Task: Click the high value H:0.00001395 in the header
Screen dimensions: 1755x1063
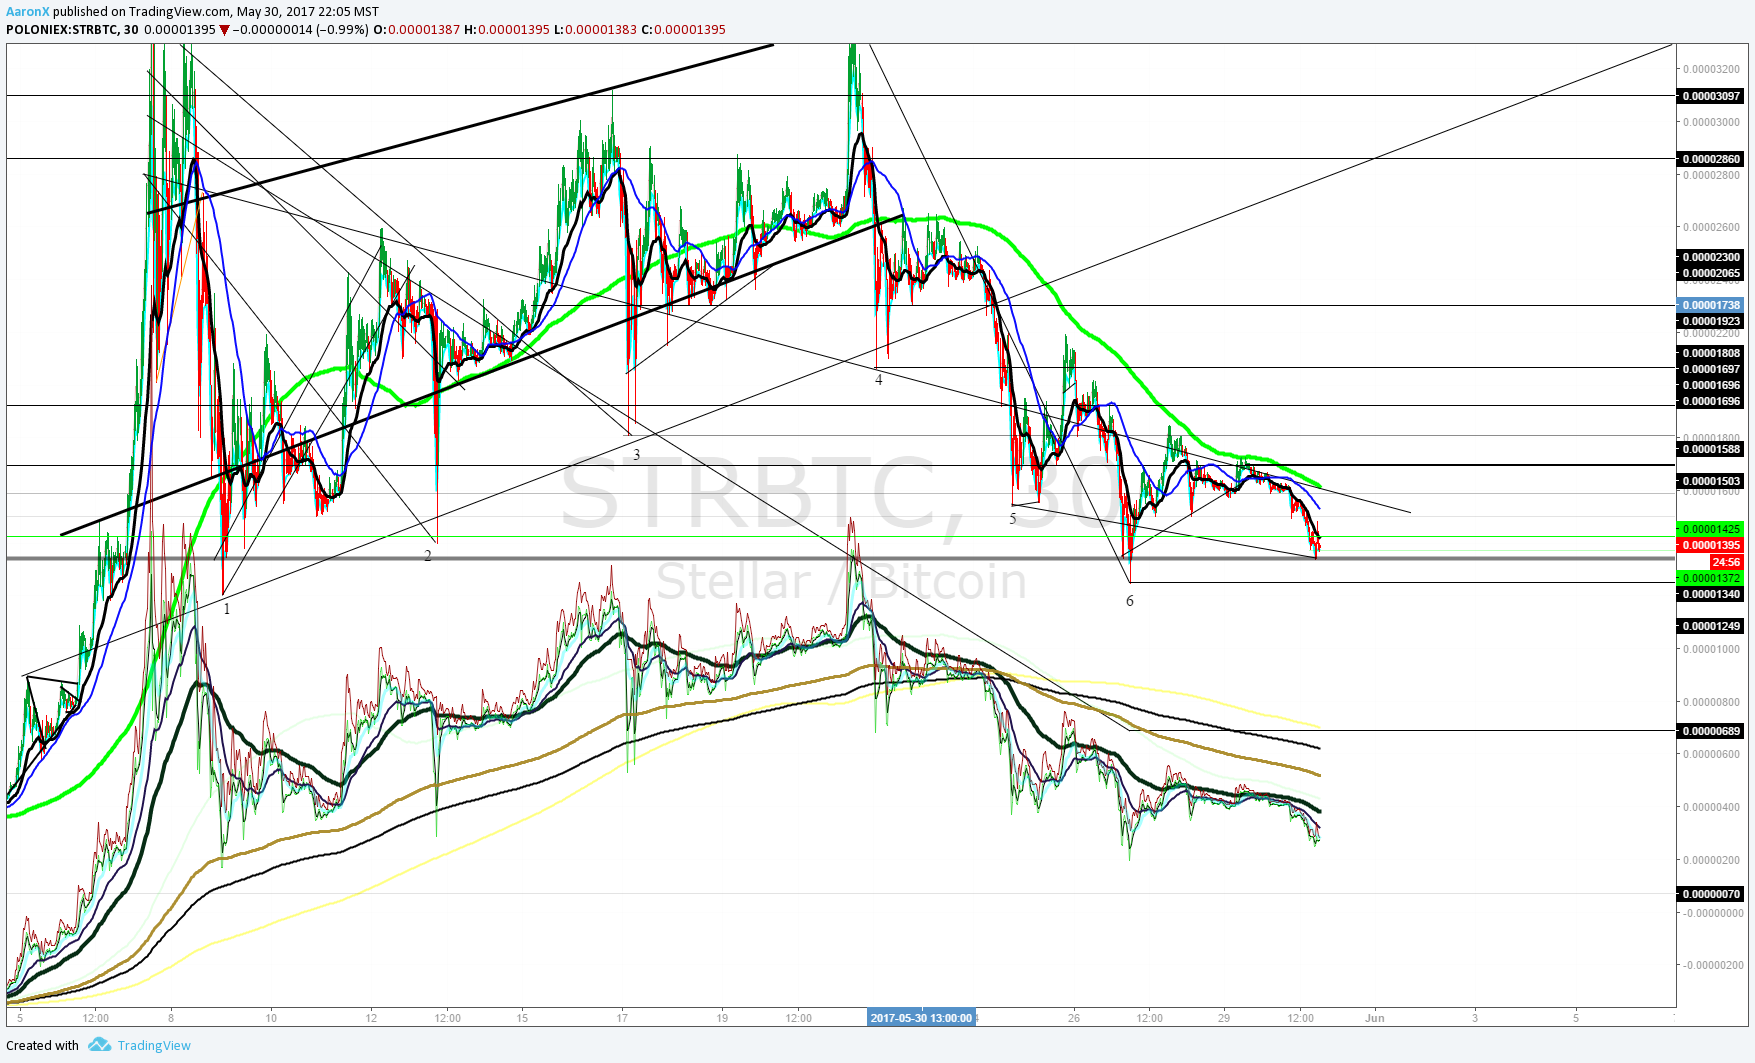Action: tap(506, 29)
